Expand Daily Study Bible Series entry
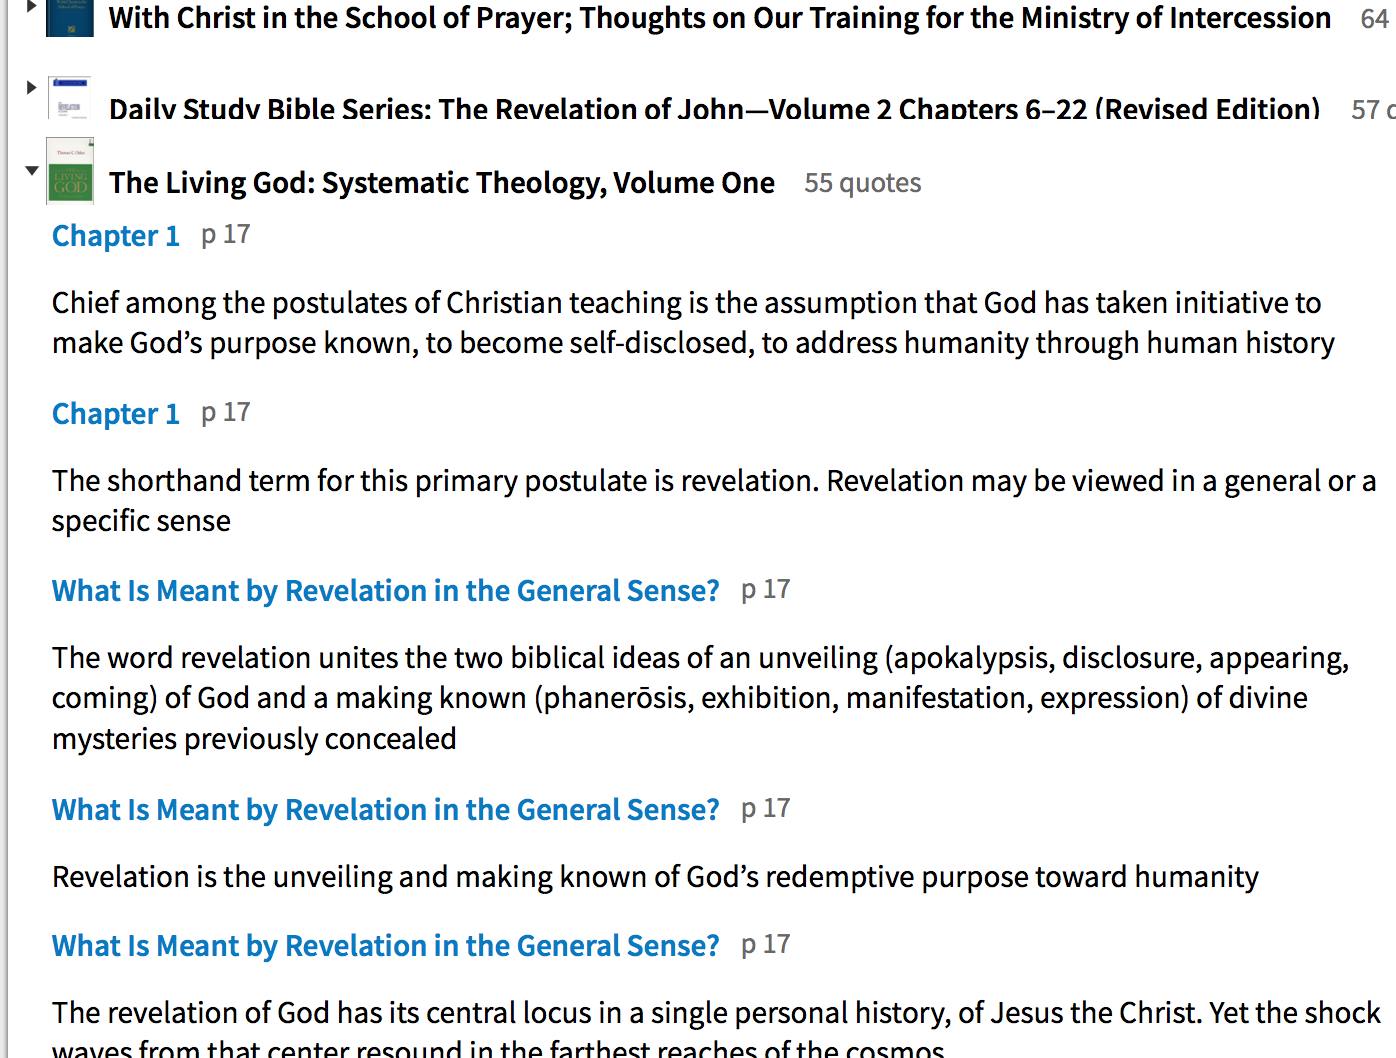 pos(31,88)
